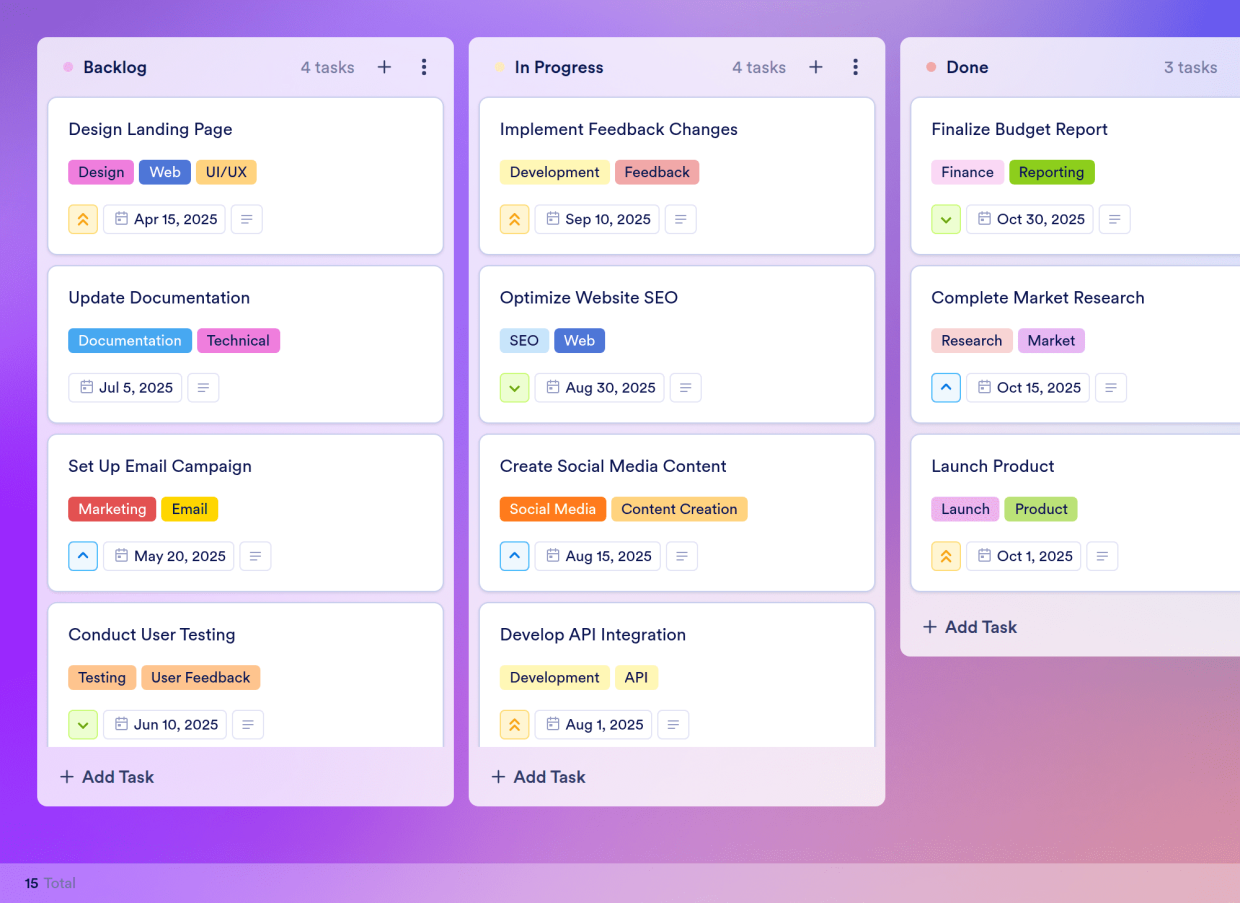
Task: Click priority icon on Develop API Integration
Action: point(514,724)
